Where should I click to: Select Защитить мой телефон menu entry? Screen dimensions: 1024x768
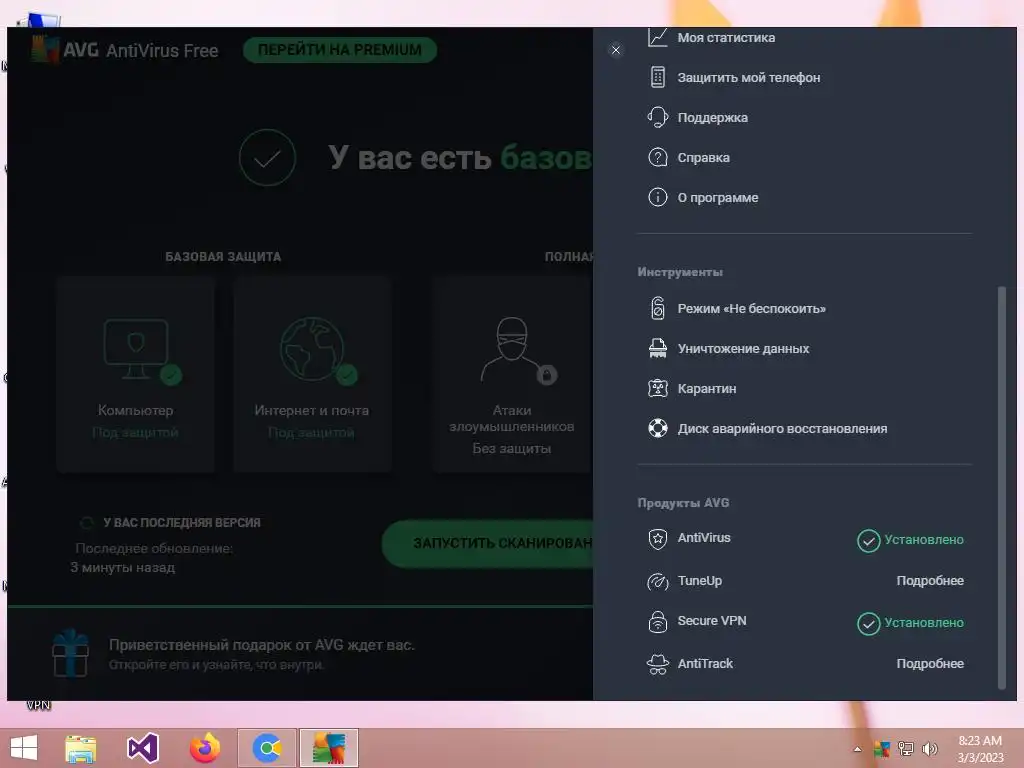click(x=748, y=77)
